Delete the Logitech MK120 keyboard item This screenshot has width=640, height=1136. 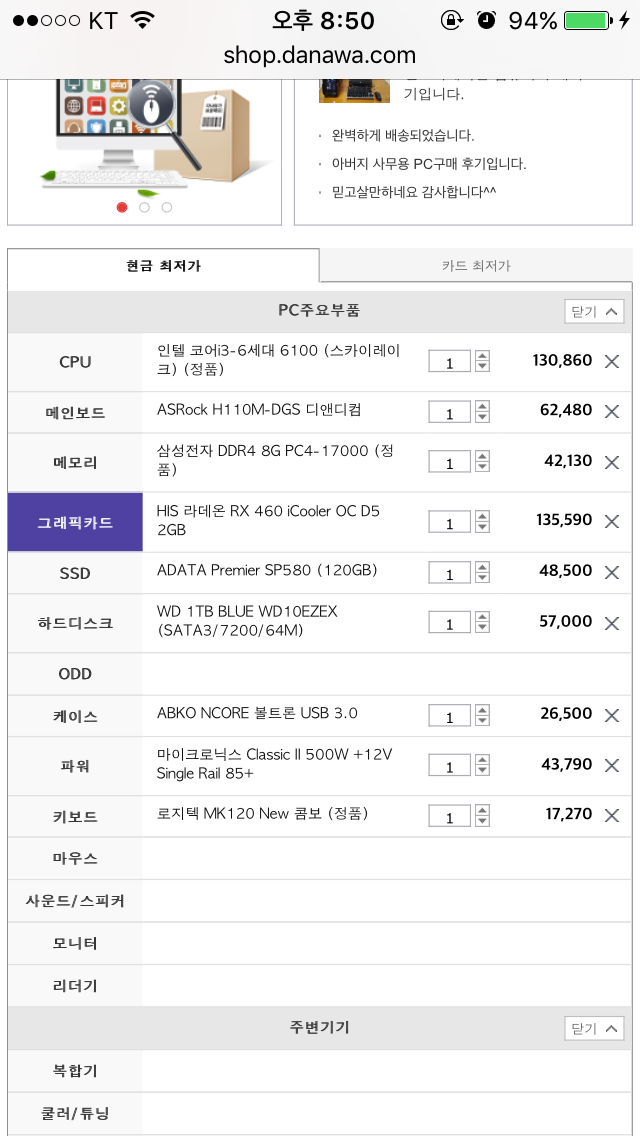[612, 815]
